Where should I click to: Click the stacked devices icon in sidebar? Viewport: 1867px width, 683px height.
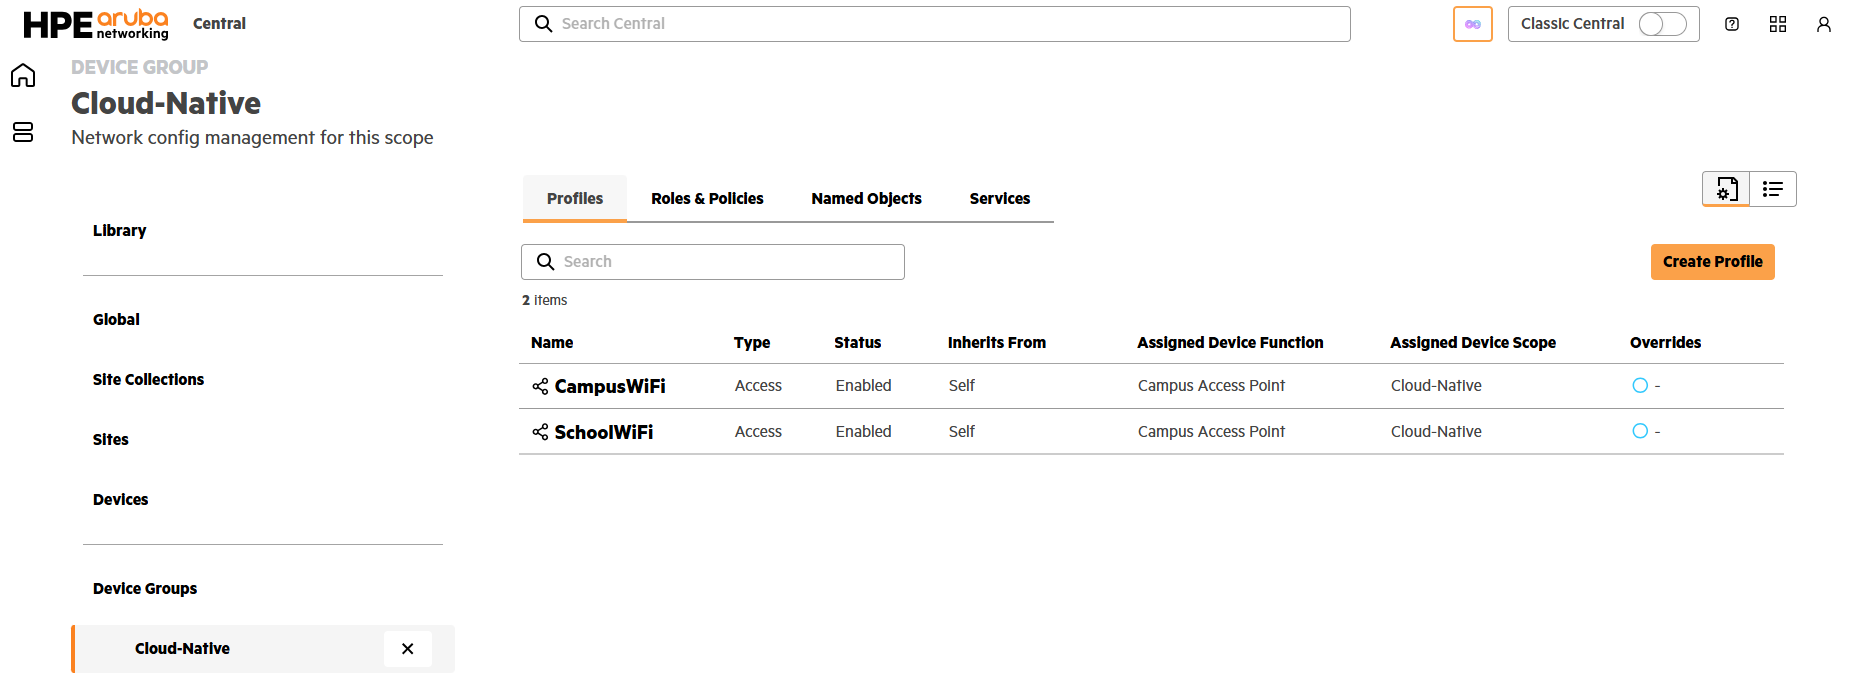(x=23, y=132)
